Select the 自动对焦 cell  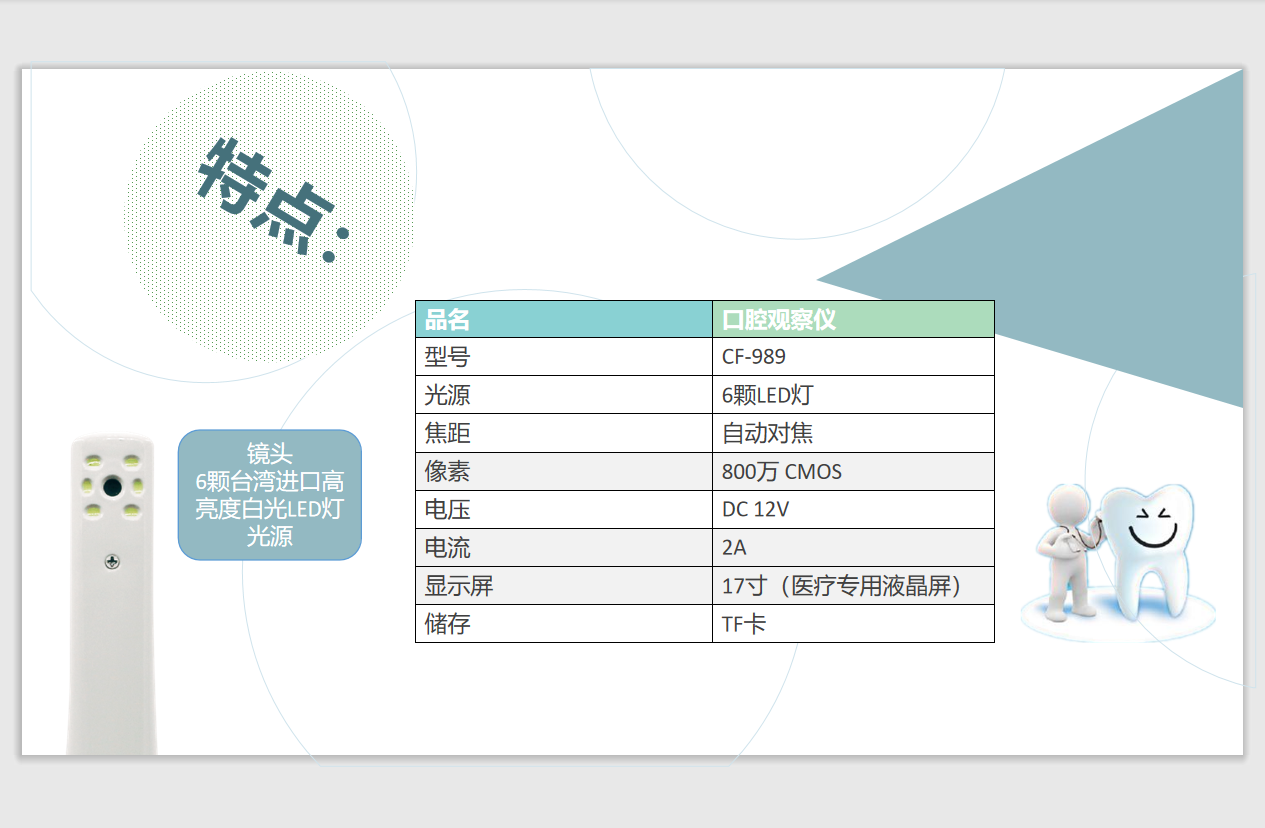[853, 433]
